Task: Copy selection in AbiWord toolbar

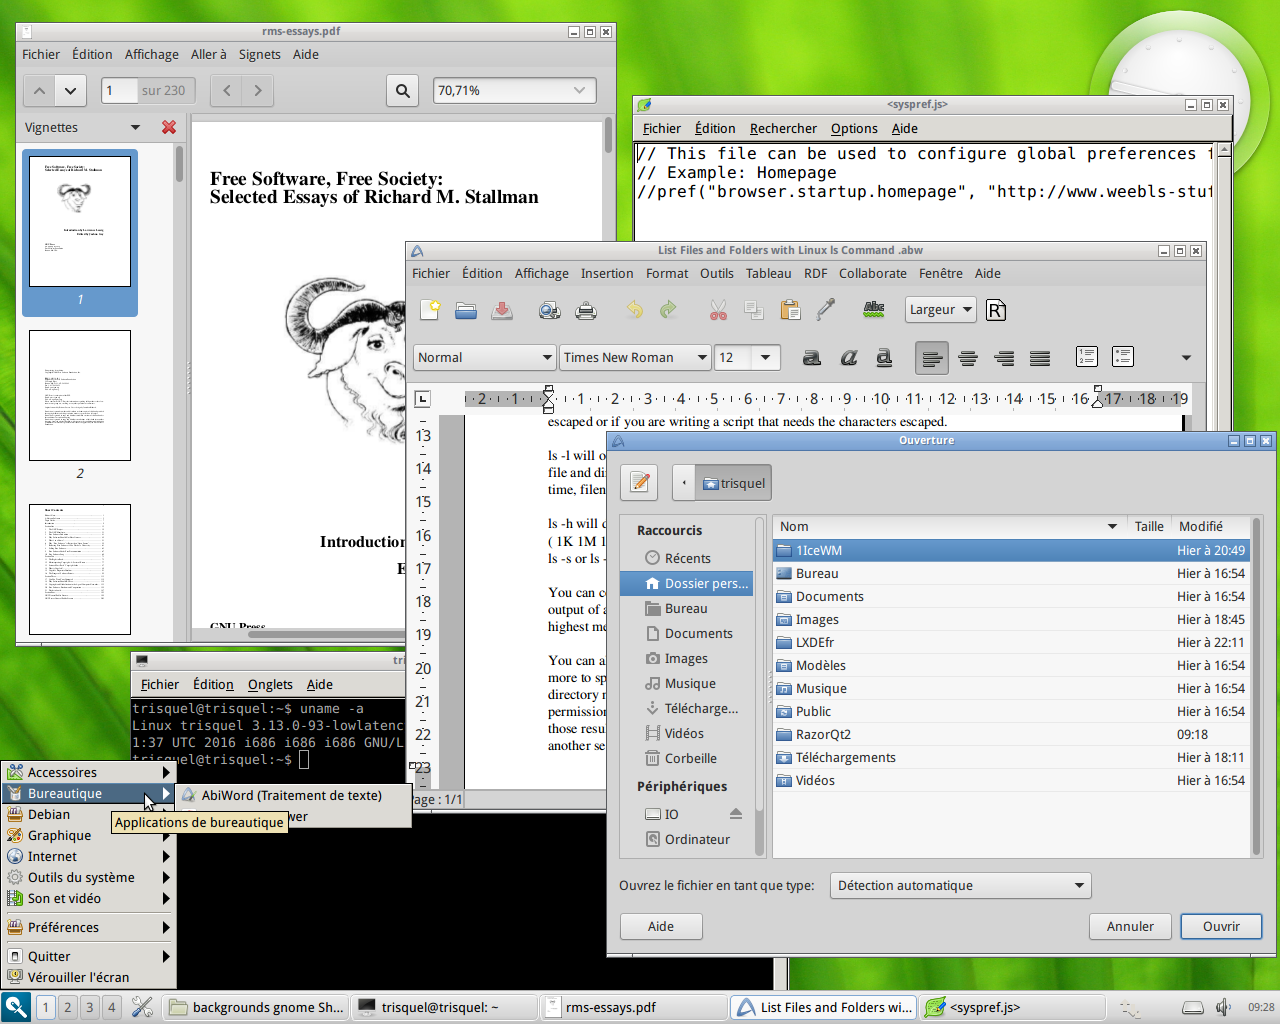Action: 754,310
